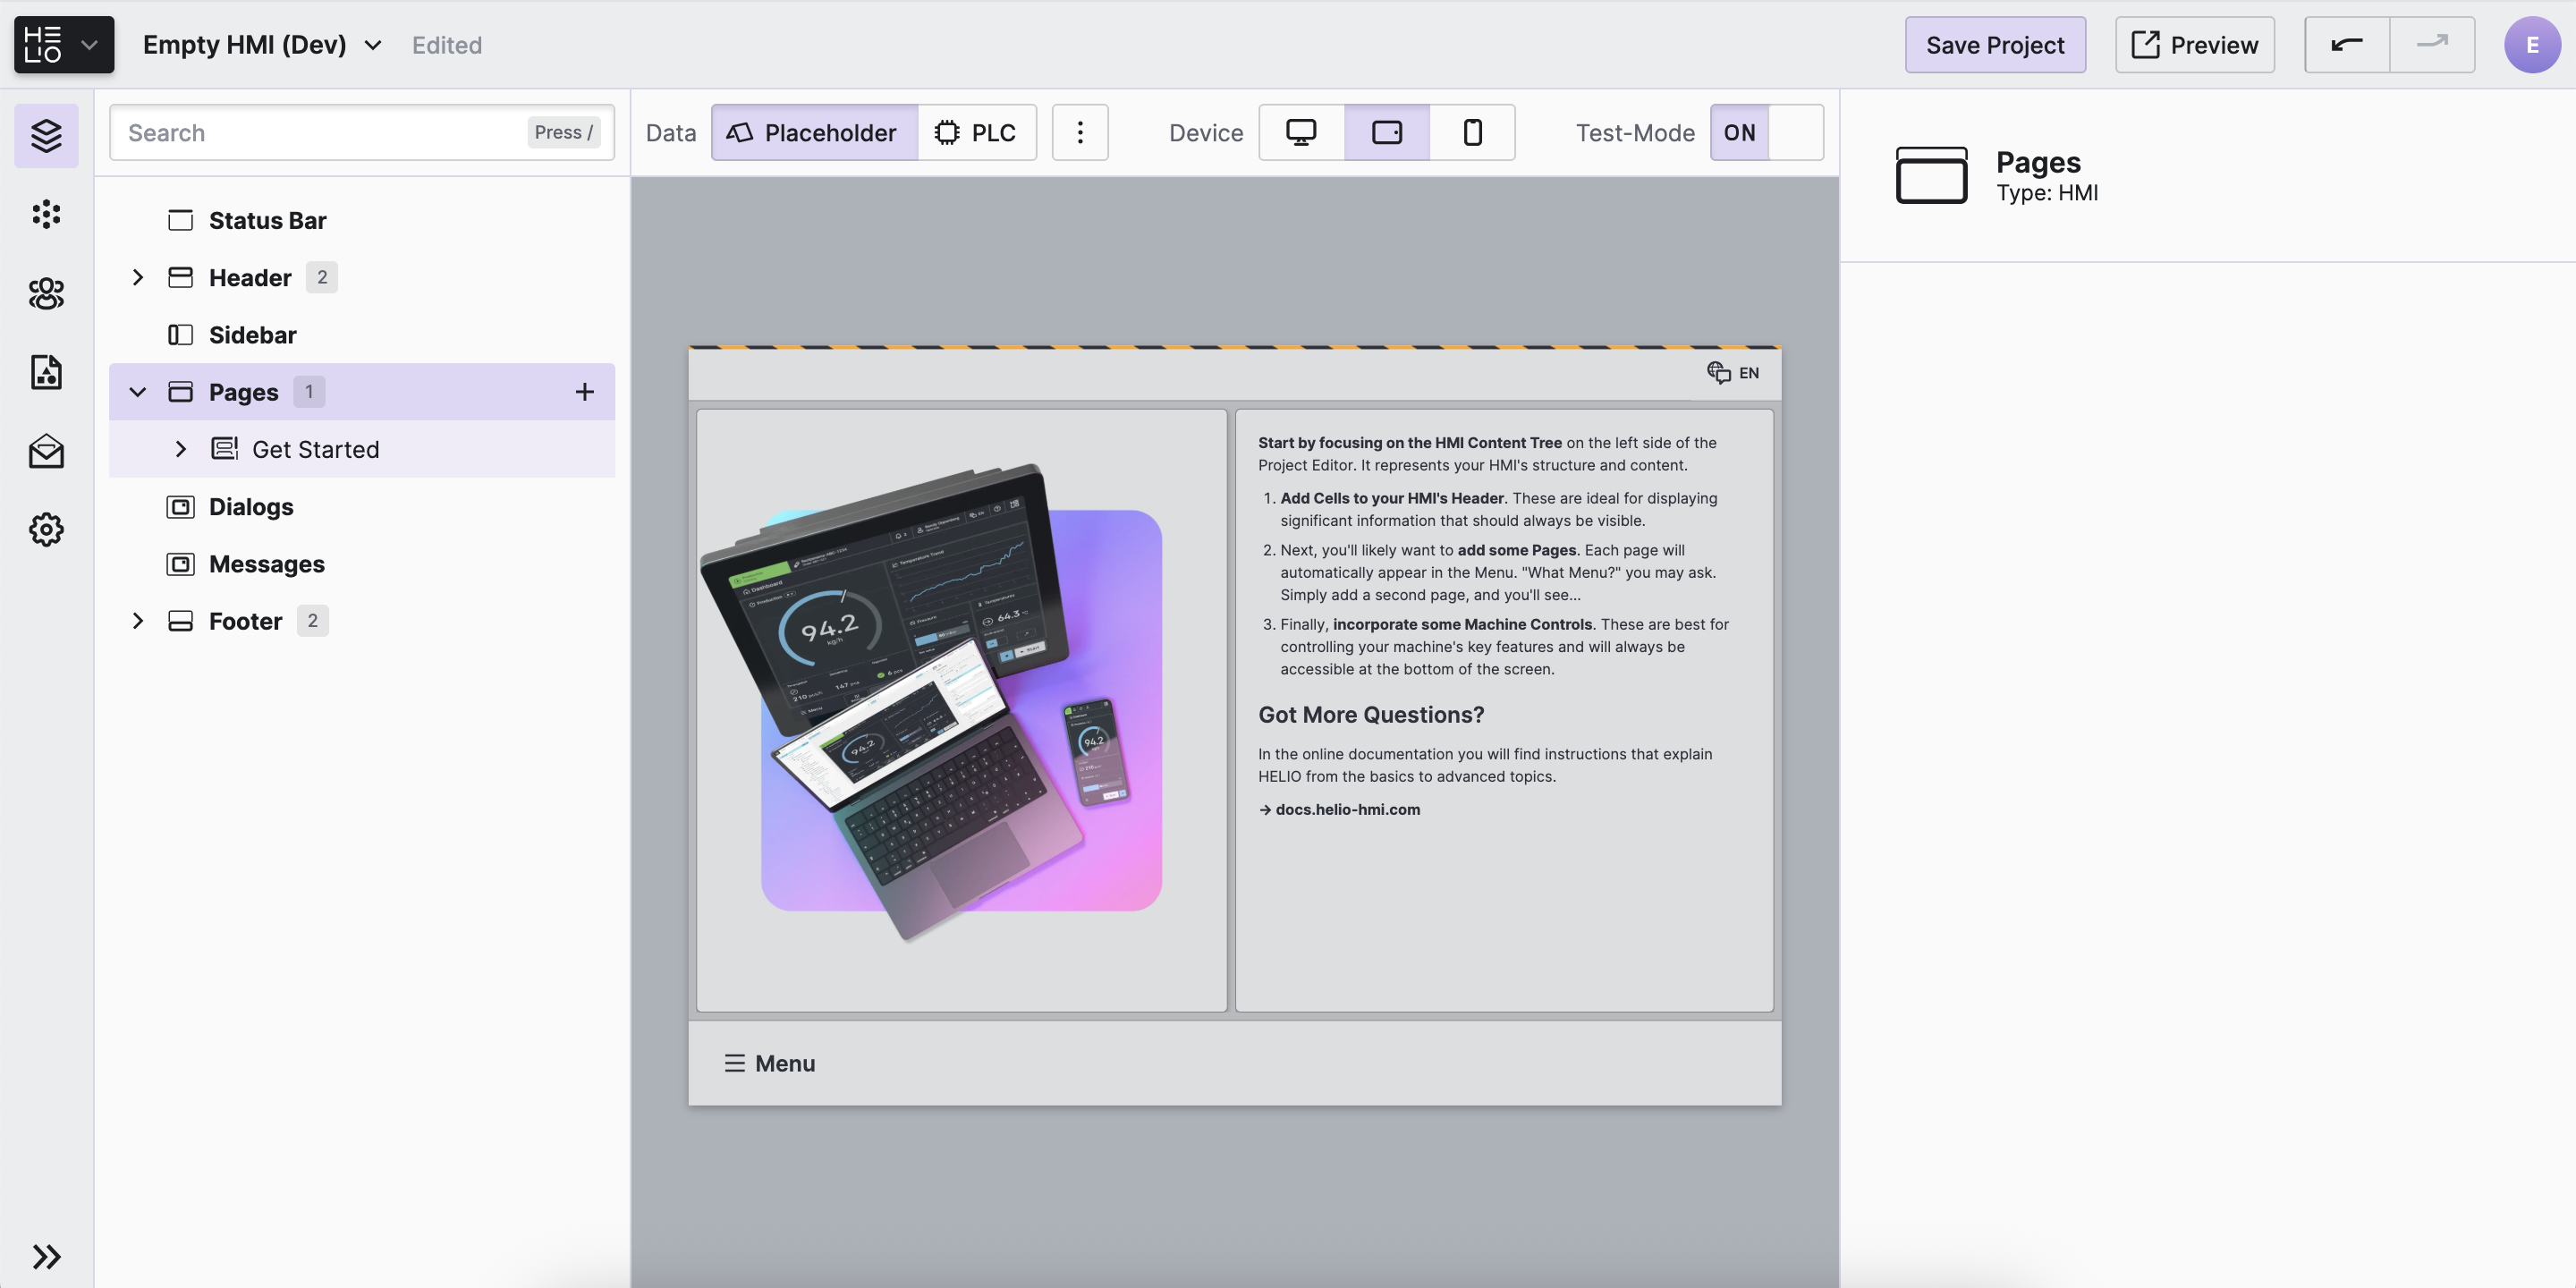Expand the Get Started page
The width and height of the screenshot is (2576, 1288).
point(181,450)
